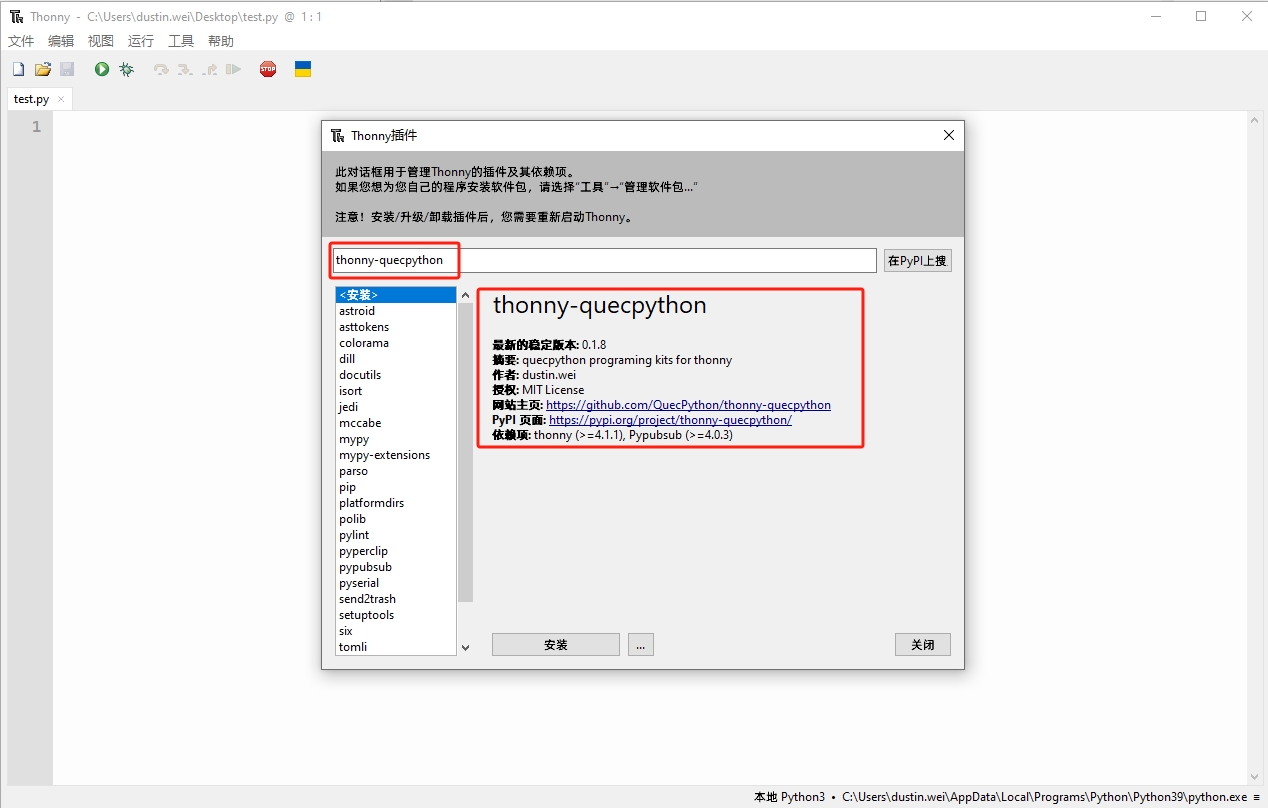This screenshot has width=1268, height=808.
Task: Select pyserial in the package list
Action: pyautogui.click(x=396, y=583)
